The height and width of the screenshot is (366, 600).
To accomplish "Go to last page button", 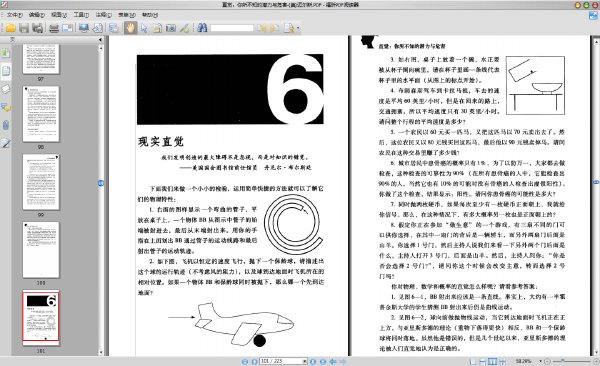I will pos(323,361).
